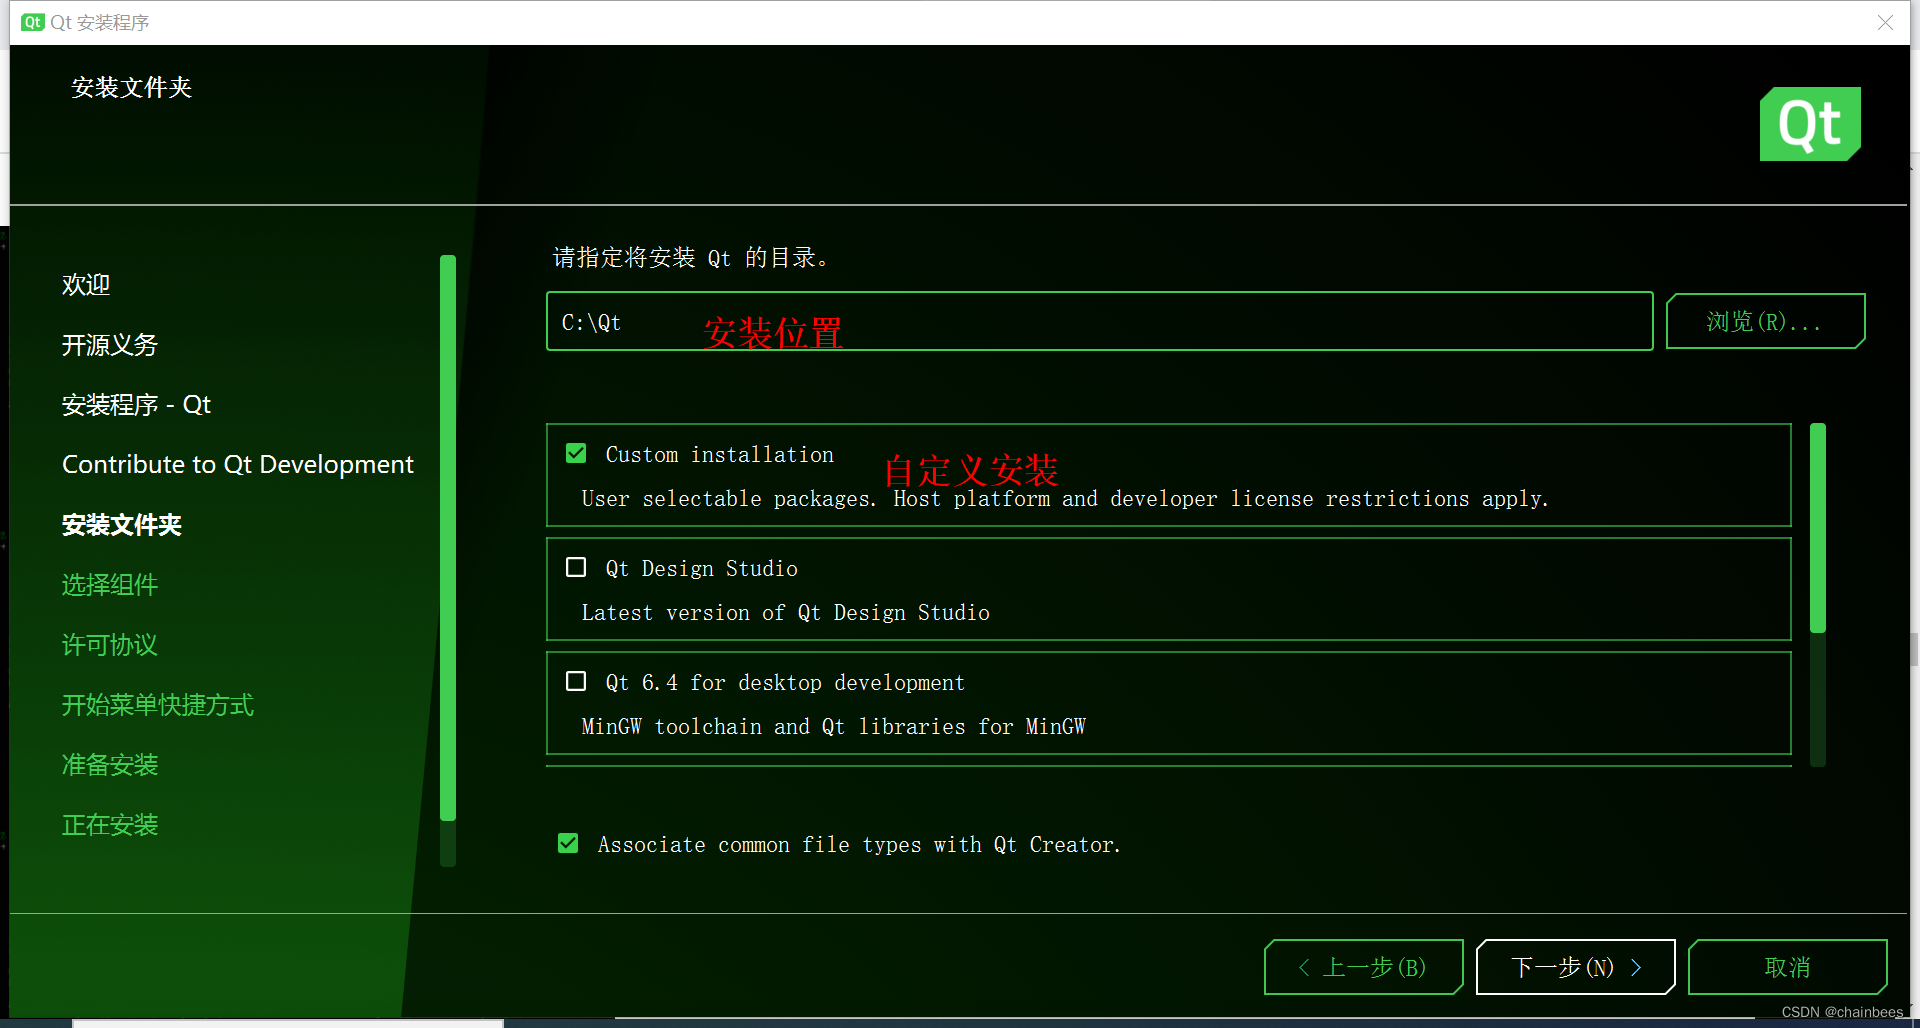Viewport: 1920px width, 1028px height.
Task: Click MinGW toolchain and Qt libraries text
Action: pos(834,727)
